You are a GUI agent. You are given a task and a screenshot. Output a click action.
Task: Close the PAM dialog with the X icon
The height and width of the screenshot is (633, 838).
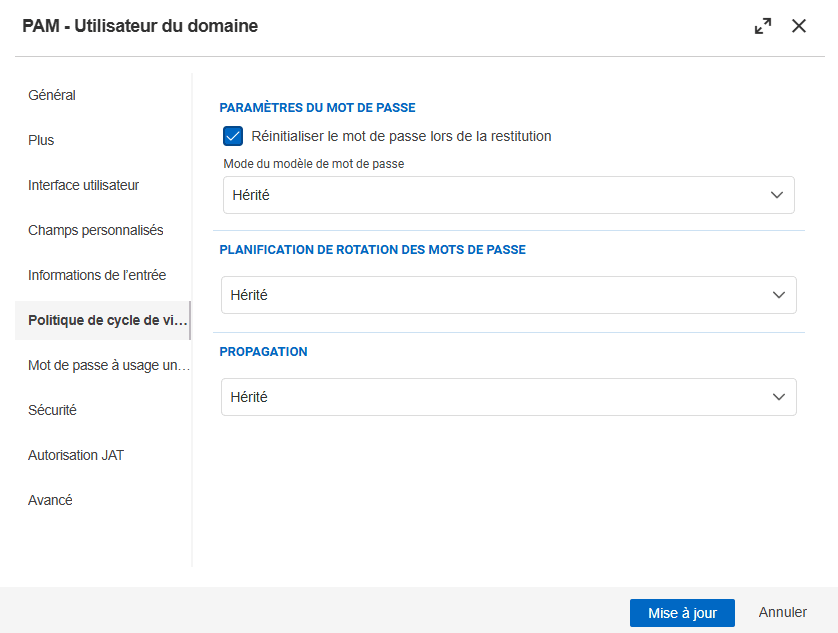799,26
